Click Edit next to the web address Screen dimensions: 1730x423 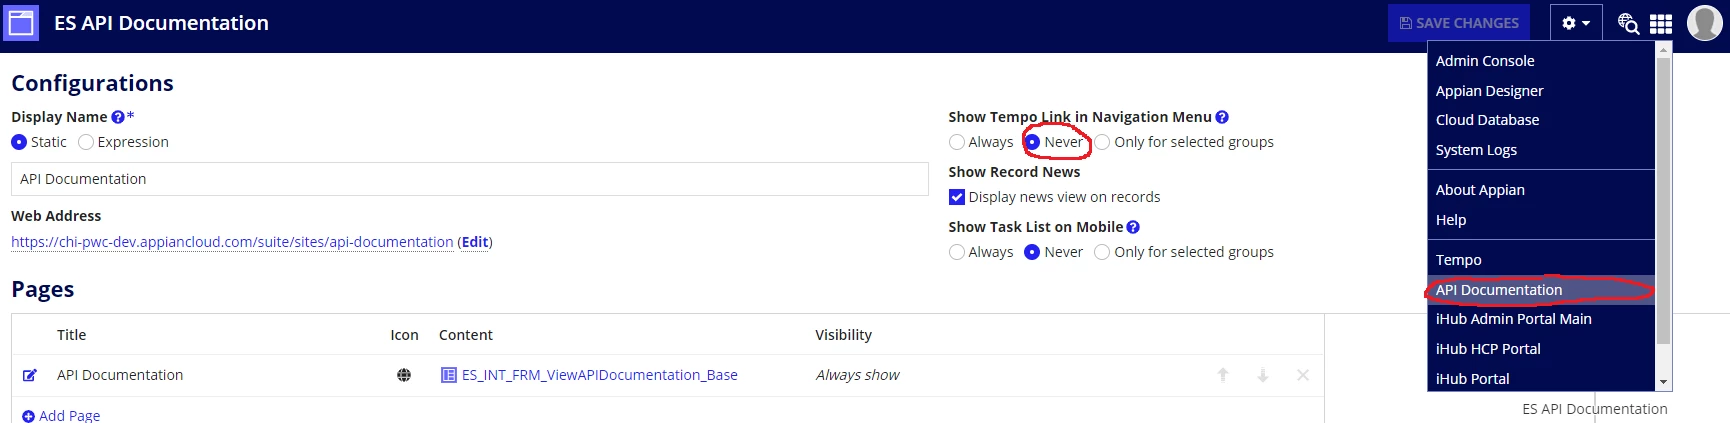point(475,242)
